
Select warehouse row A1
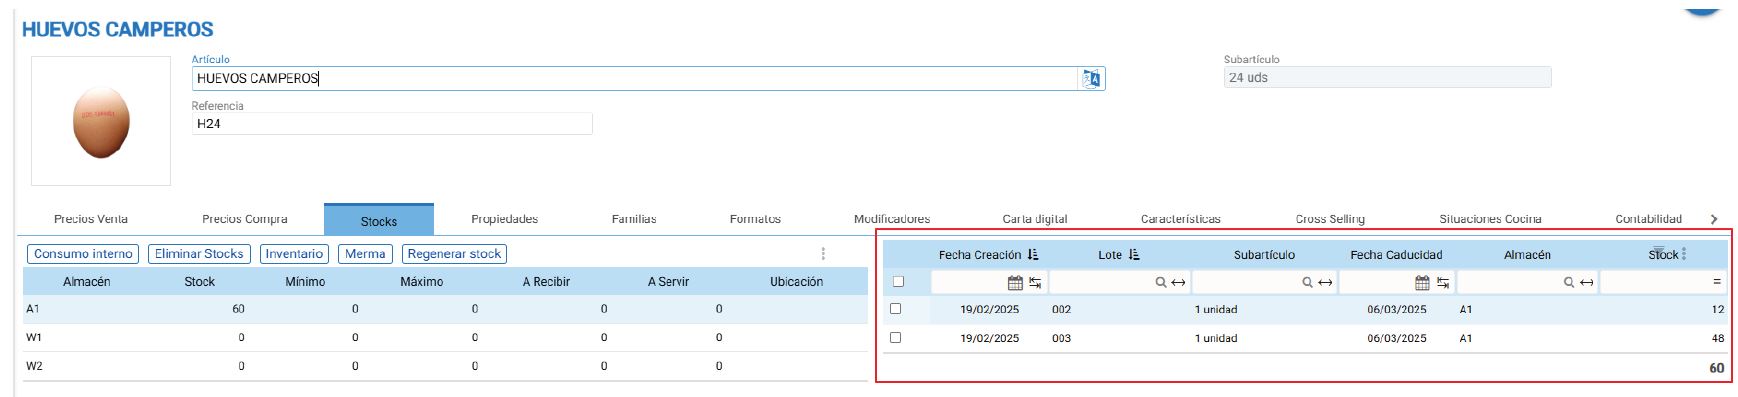(x=445, y=309)
